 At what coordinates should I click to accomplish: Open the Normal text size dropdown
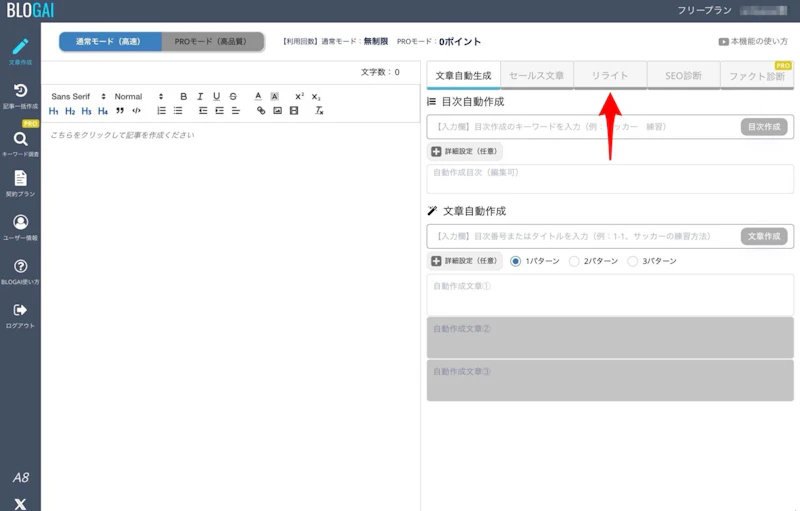(138, 96)
